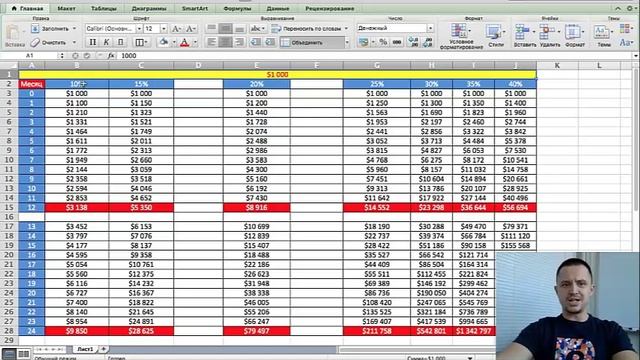
Task: Open font size dropdown arrow
Action: 164,29
